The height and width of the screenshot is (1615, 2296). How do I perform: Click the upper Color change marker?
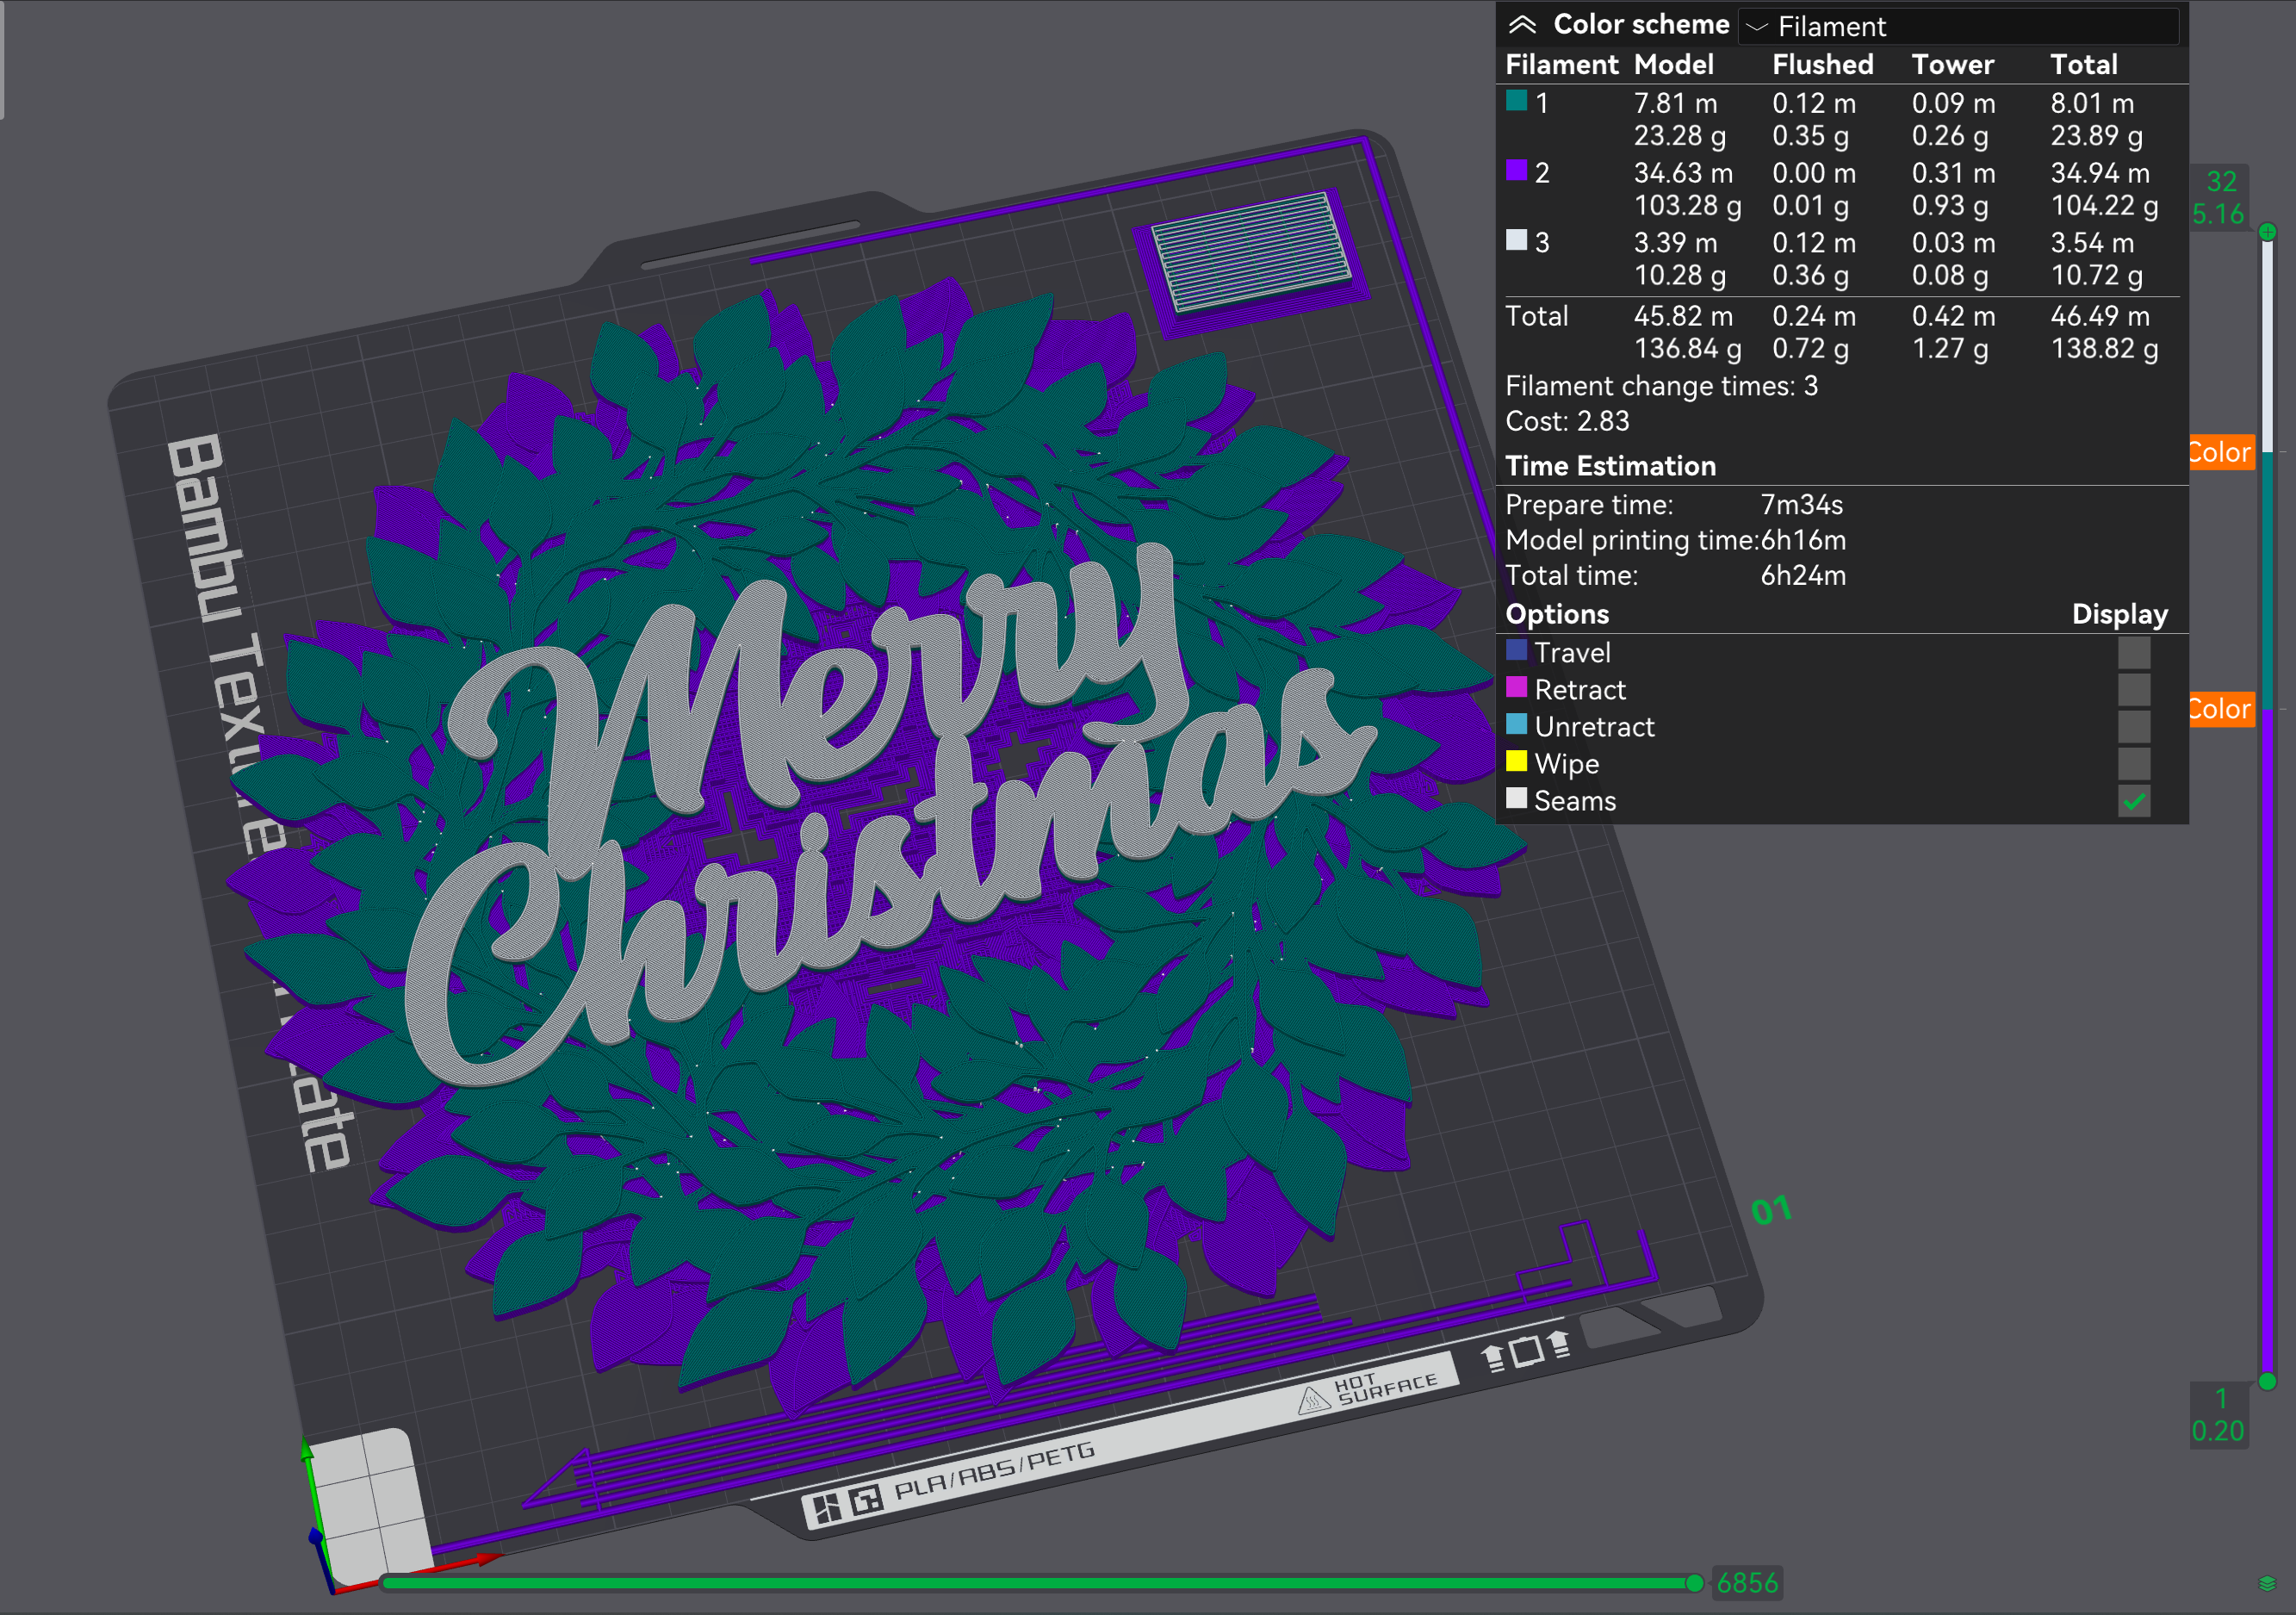coord(2220,452)
